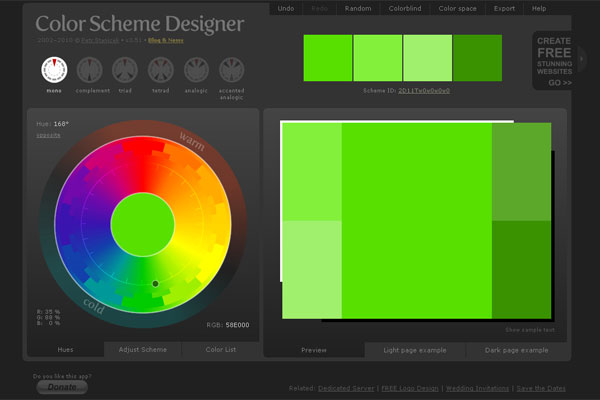The height and width of the screenshot is (400, 600).
Task: Show the Light page example tab
Action: coord(416,350)
